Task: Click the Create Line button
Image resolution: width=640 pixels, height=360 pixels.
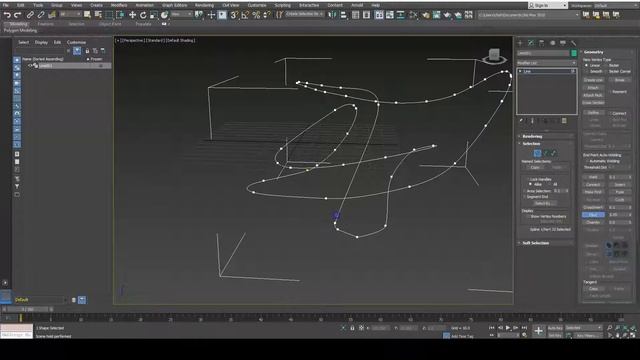Action: (593, 80)
